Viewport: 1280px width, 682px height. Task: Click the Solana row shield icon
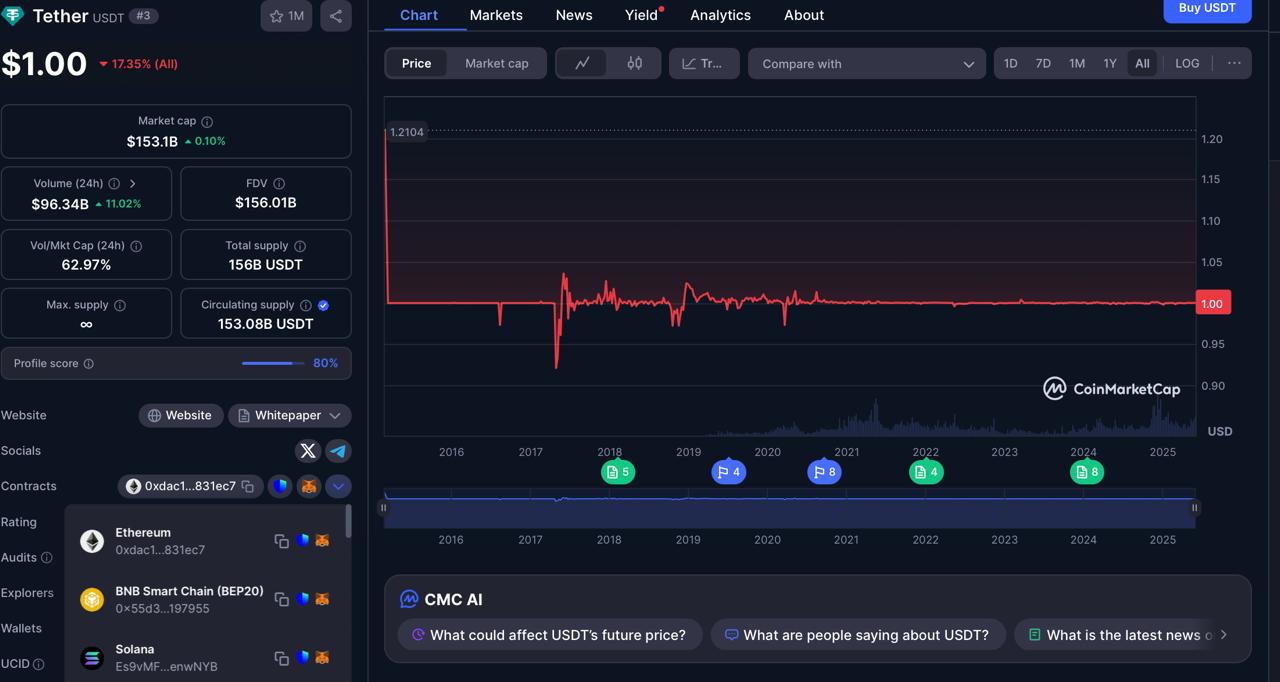coord(302,658)
